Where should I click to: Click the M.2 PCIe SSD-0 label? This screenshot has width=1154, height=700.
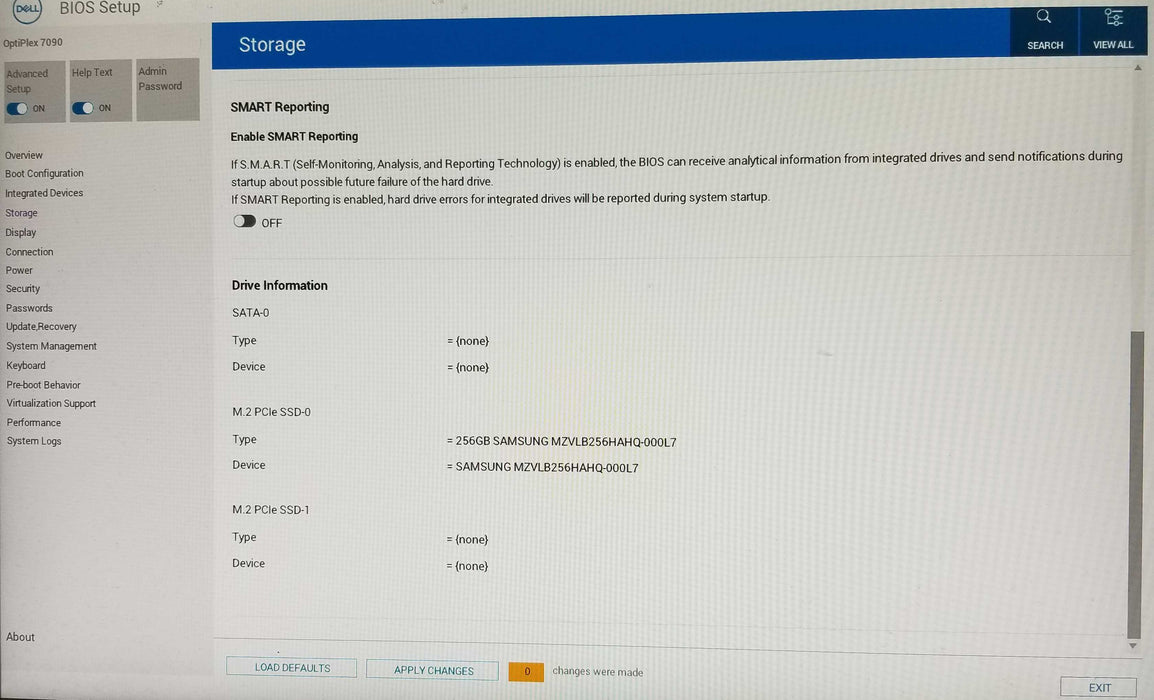[272, 412]
